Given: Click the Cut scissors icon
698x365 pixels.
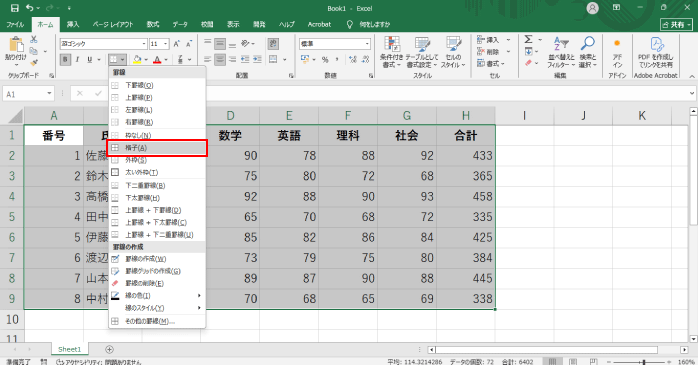Looking at the screenshot, I should pyautogui.click(x=34, y=40).
